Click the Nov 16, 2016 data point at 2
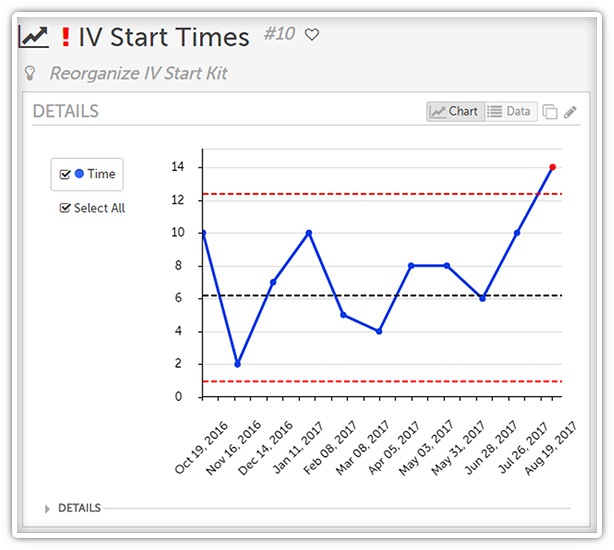The height and width of the screenshot is (550, 614). (238, 364)
